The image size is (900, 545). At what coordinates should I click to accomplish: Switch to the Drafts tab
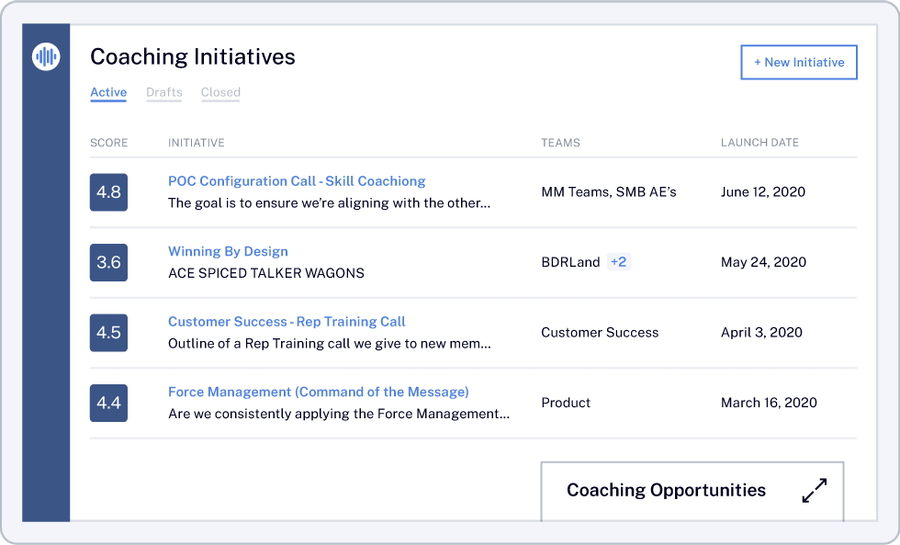(164, 92)
